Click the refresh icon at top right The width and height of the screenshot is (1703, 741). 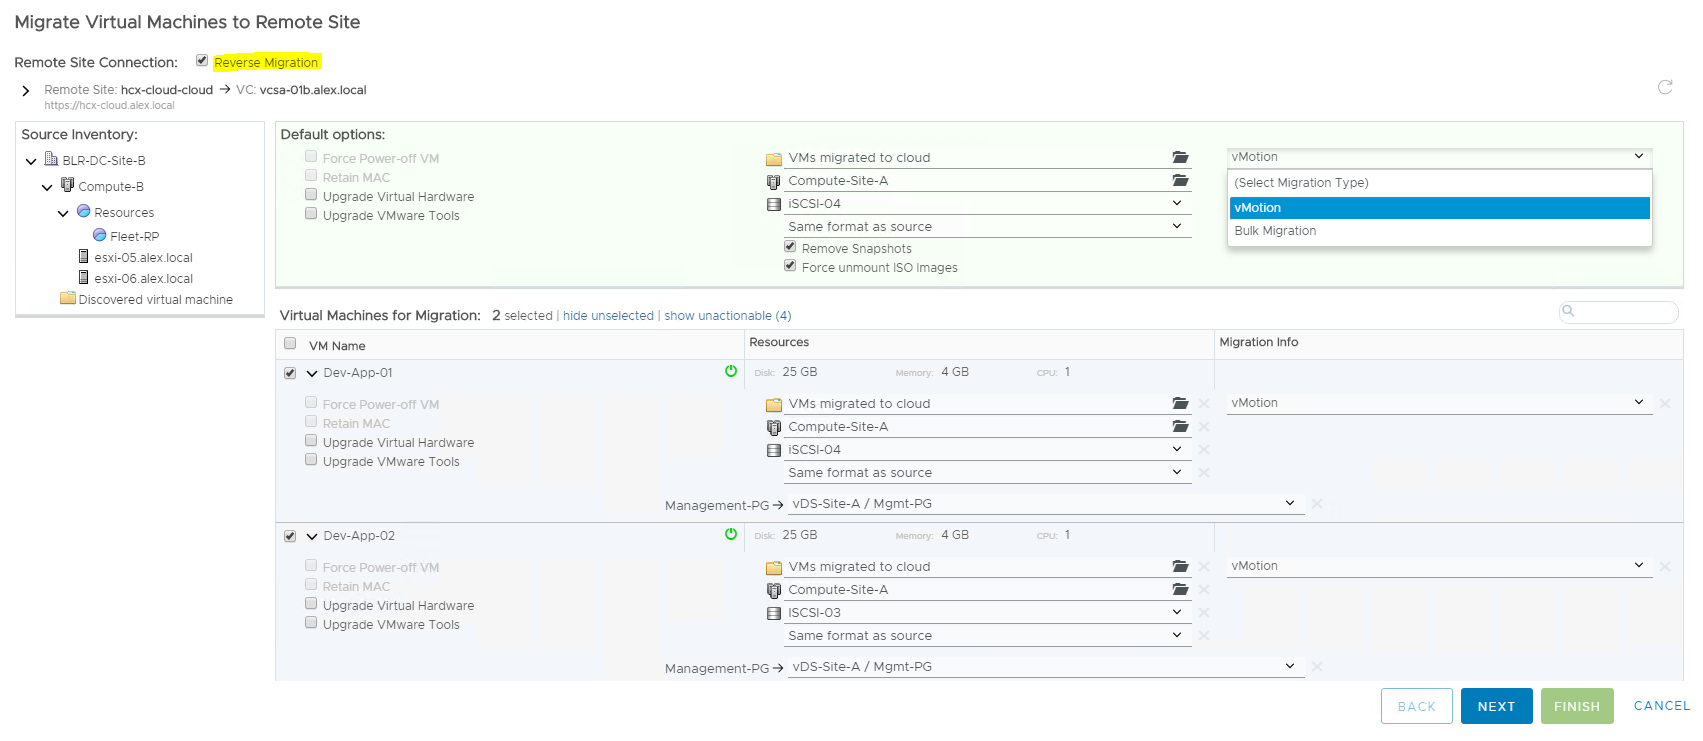(1665, 87)
